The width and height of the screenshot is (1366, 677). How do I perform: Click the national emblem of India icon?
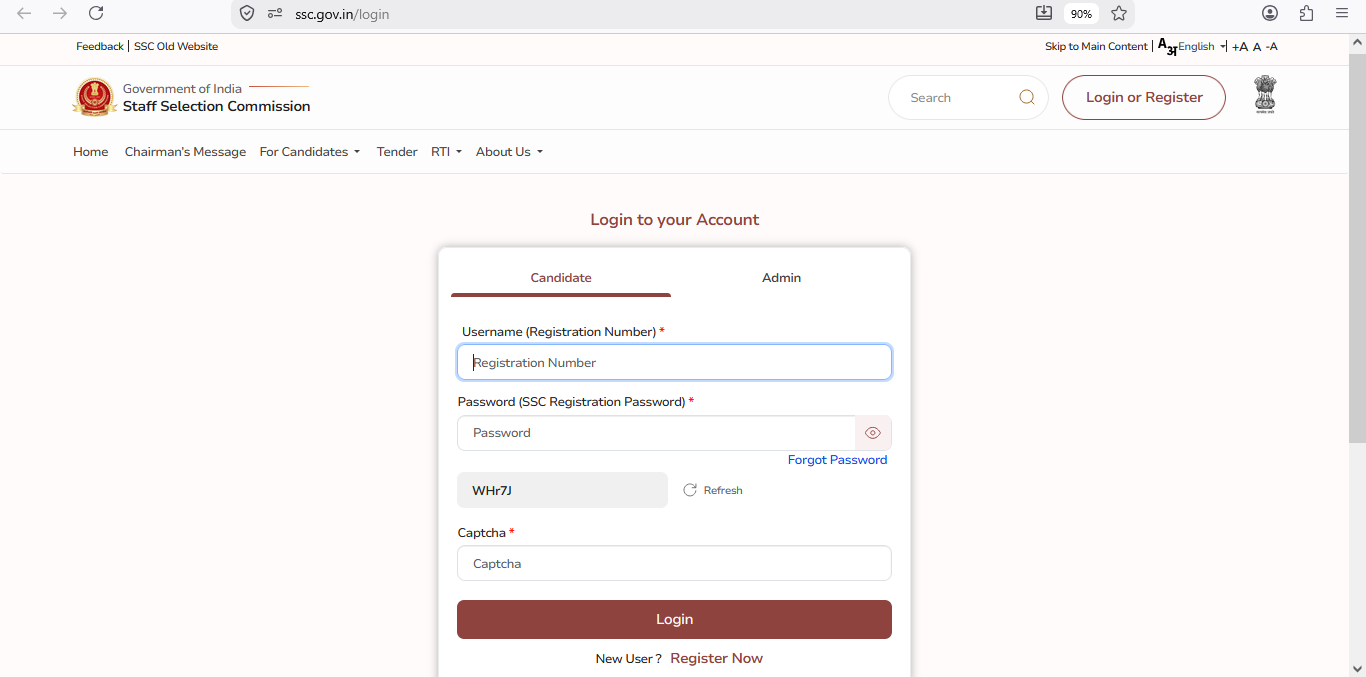(x=1265, y=95)
